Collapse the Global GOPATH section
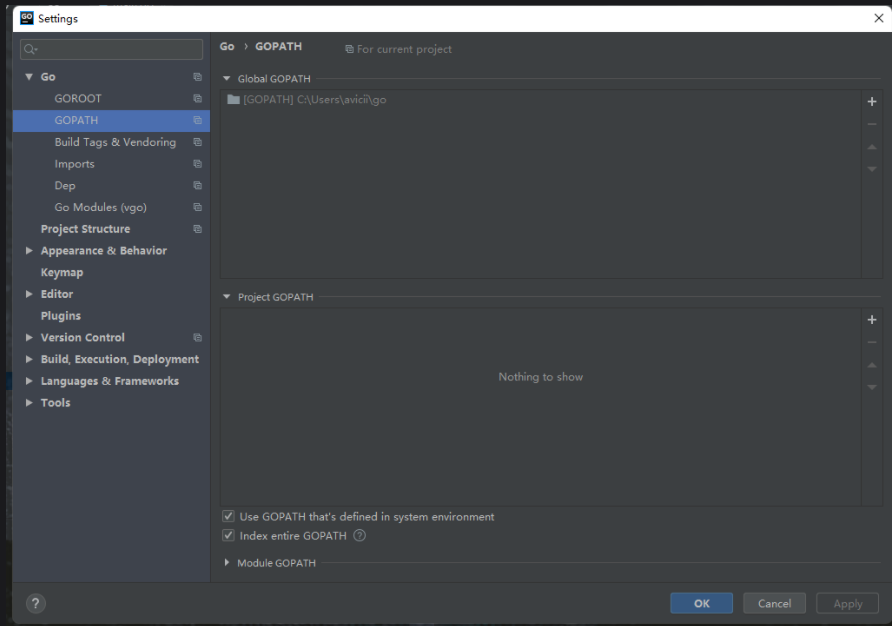Viewport: 892px width, 626px height. [226, 79]
